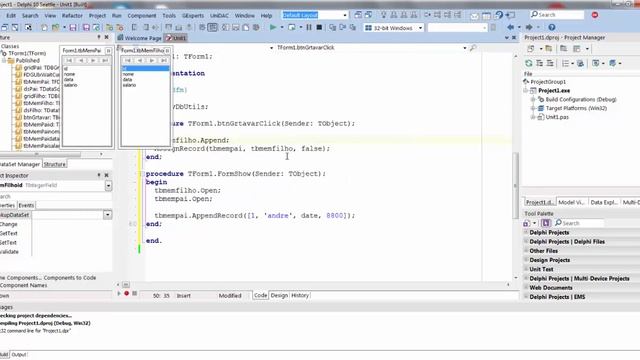This screenshot has height=360, width=640.
Task: Expand Target Platforms (Win32) node
Action: (x=533, y=108)
